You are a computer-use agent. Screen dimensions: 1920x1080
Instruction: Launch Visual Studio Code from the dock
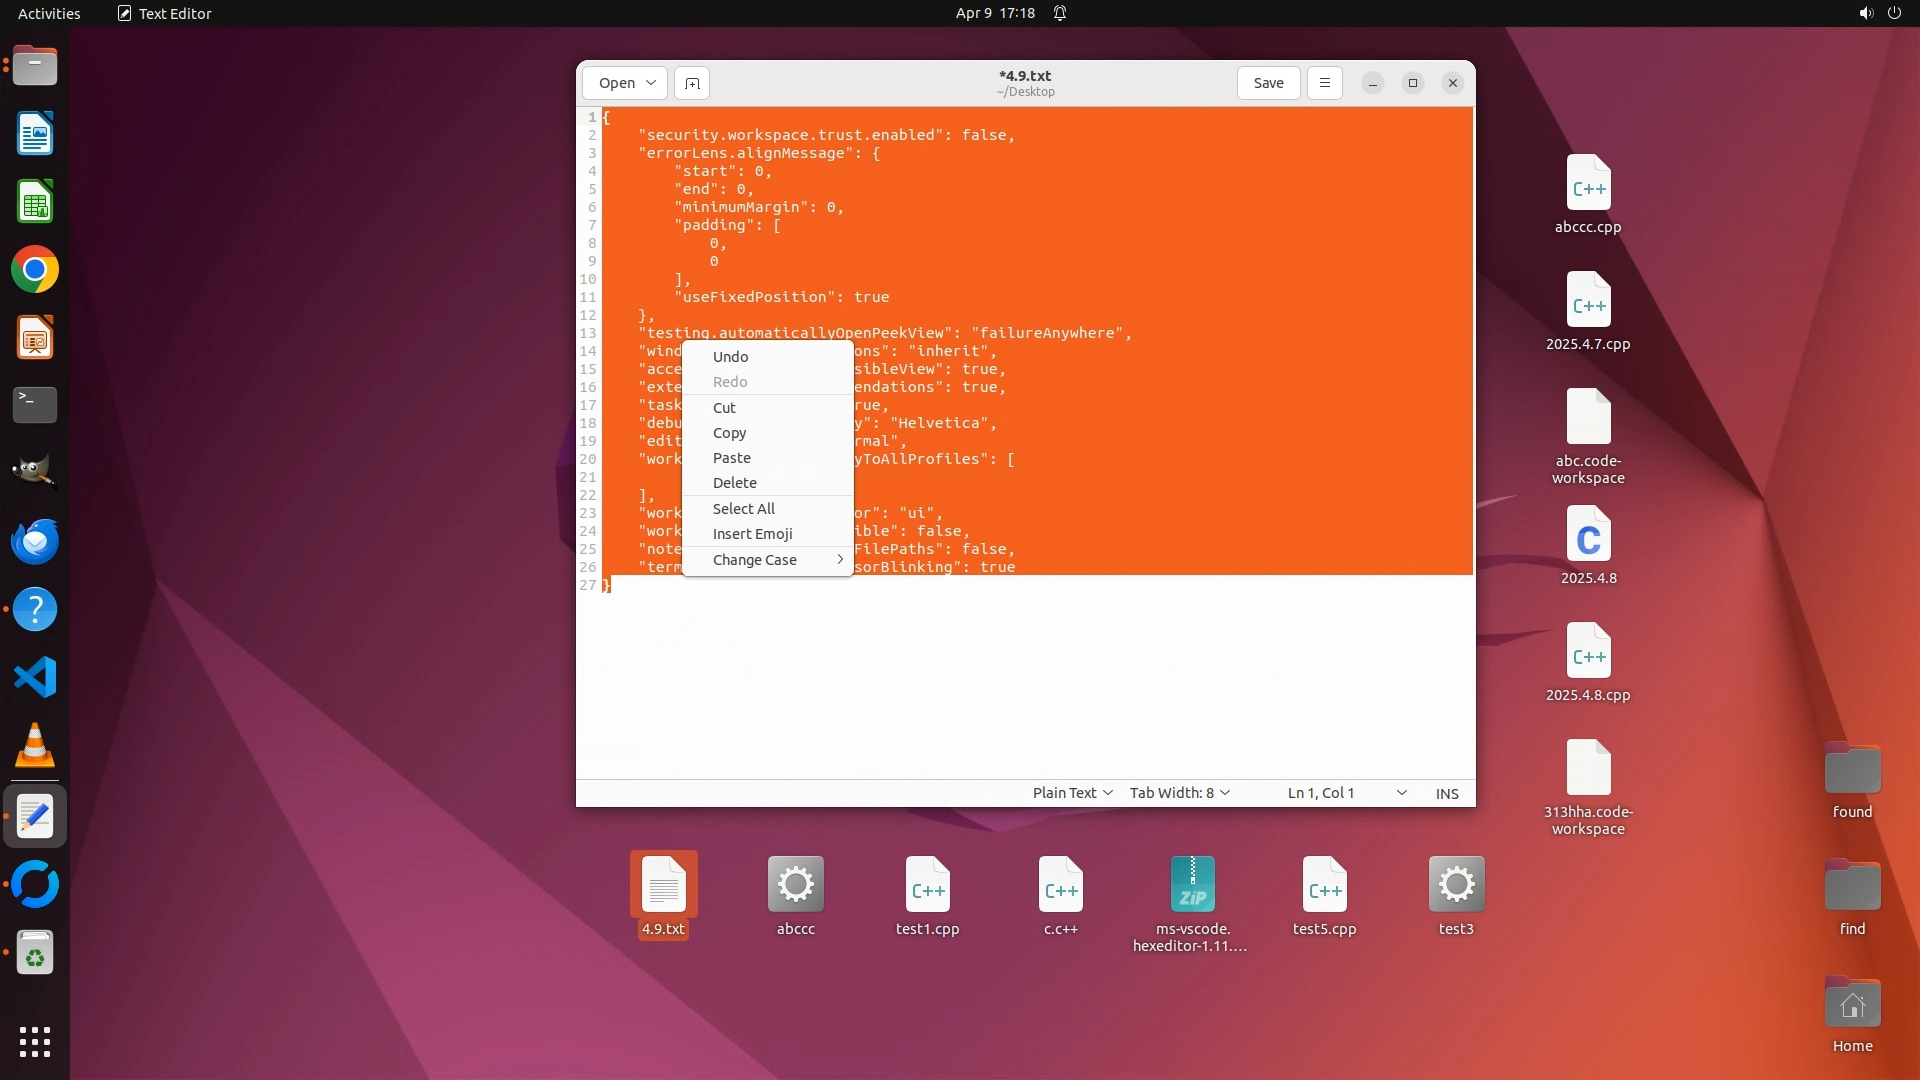[35, 678]
